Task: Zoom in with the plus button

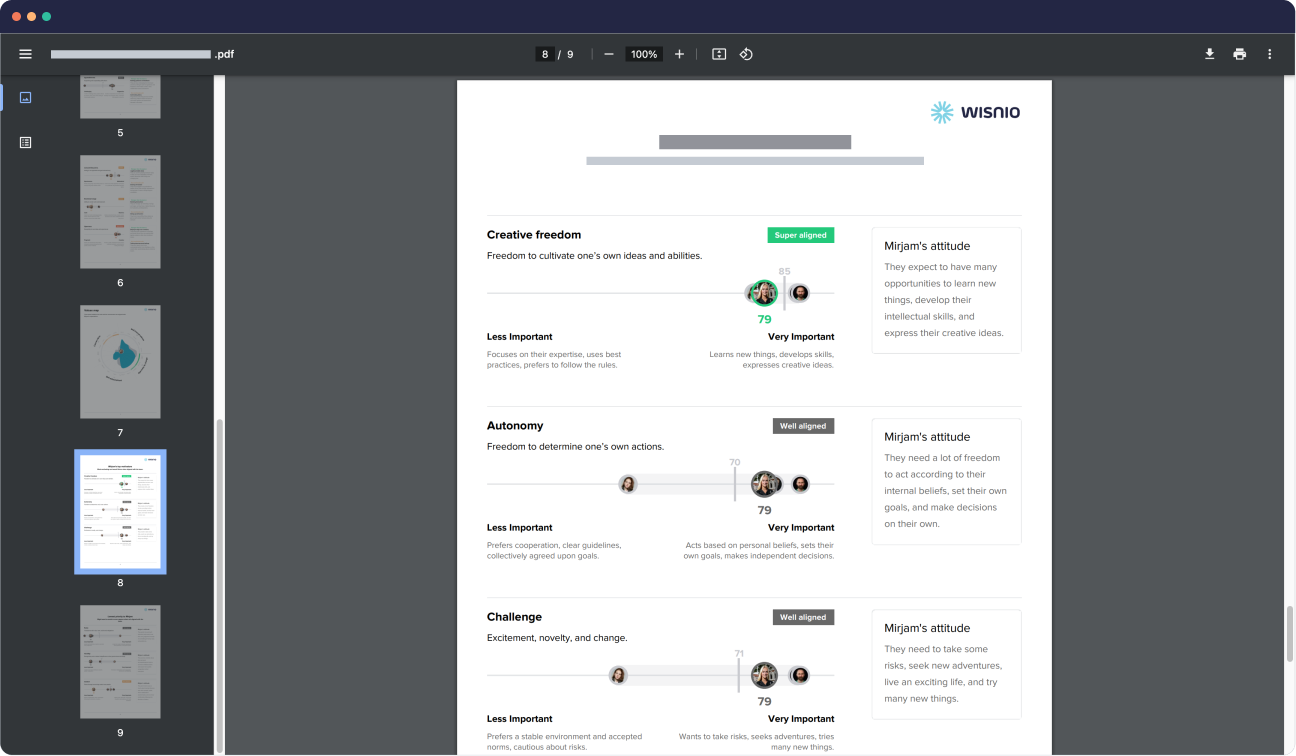Action: click(x=679, y=54)
